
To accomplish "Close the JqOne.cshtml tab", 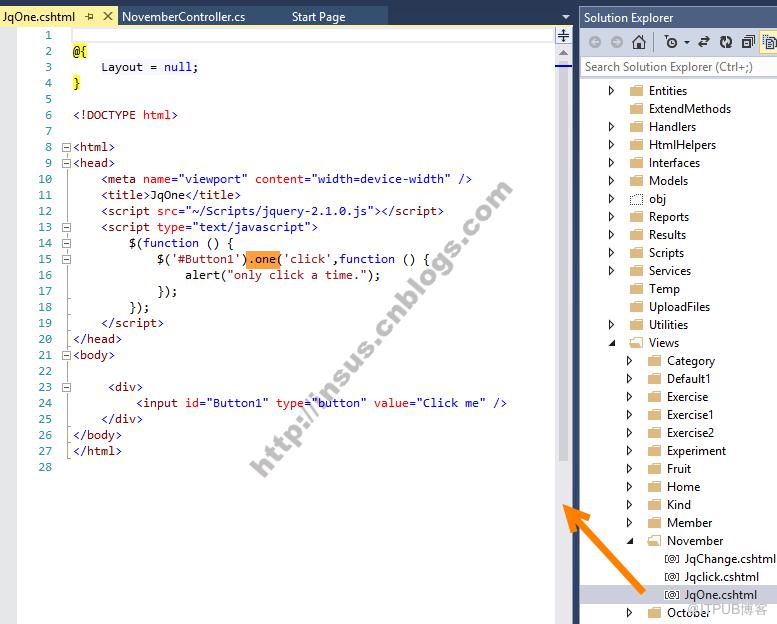I will [108, 16].
